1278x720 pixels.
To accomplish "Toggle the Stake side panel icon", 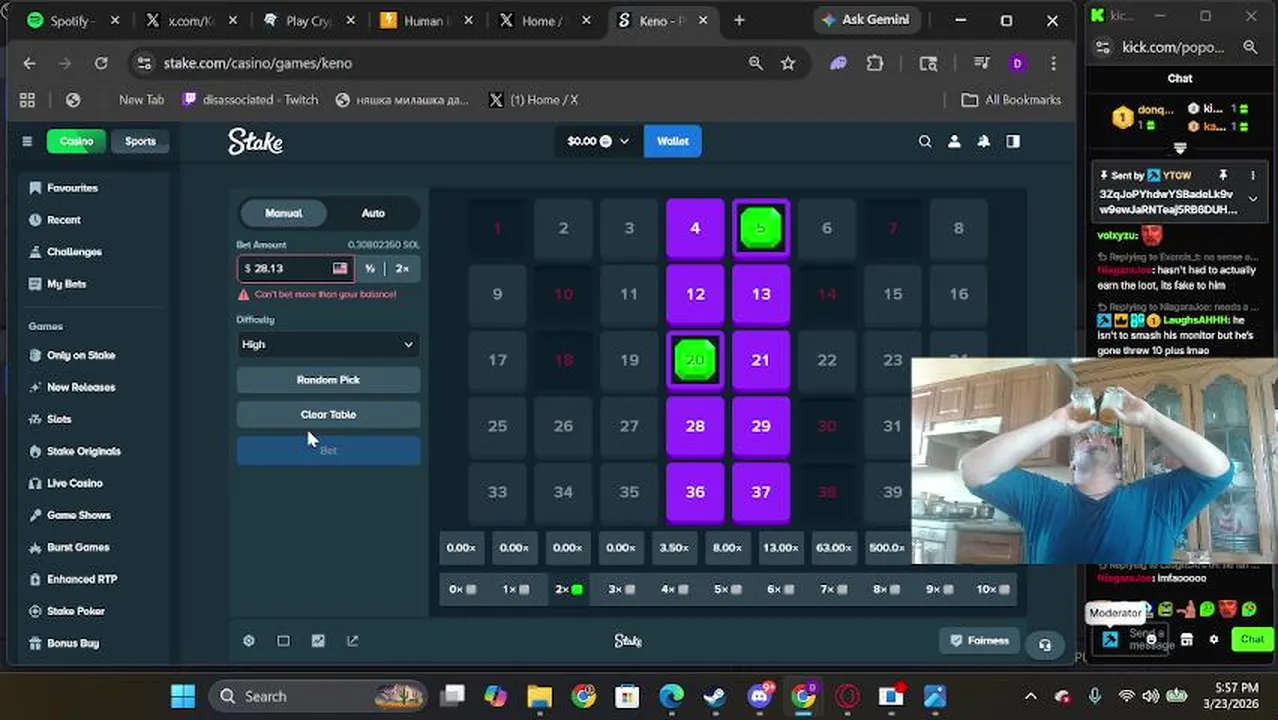I will tap(1013, 142).
